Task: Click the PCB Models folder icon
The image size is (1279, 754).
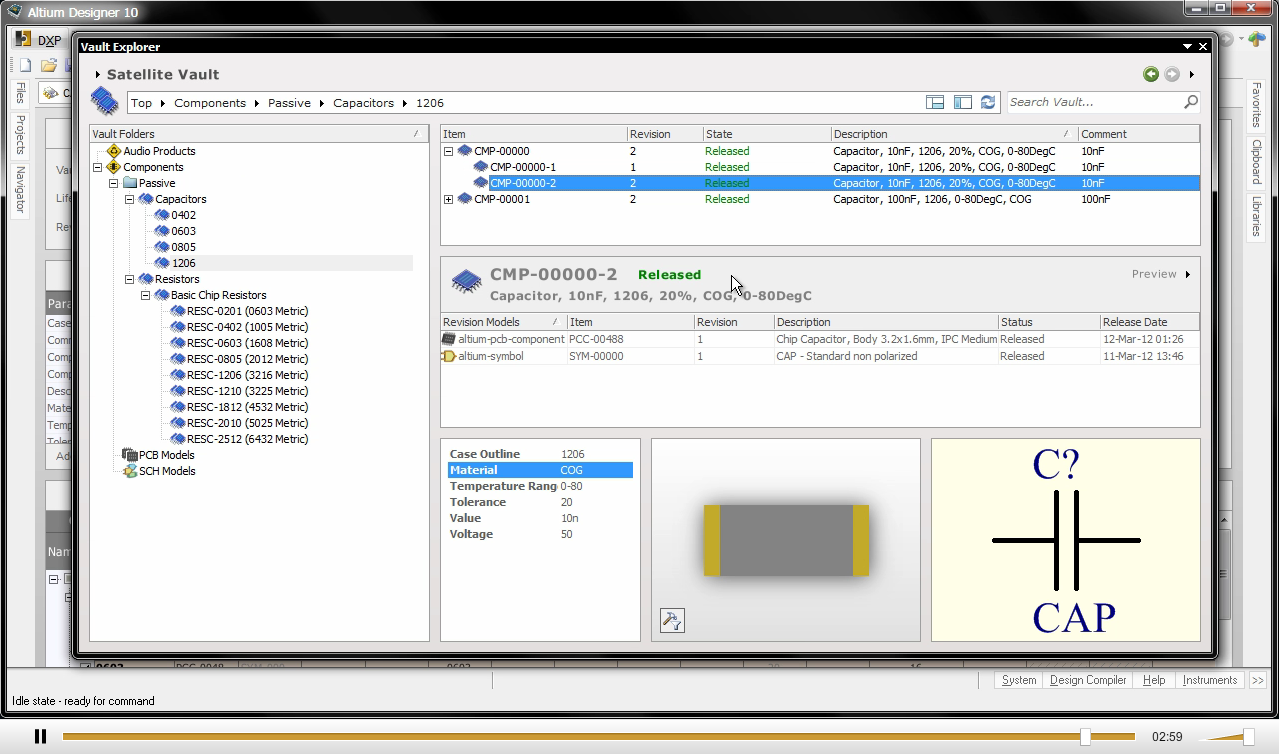Action: tap(129, 455)
